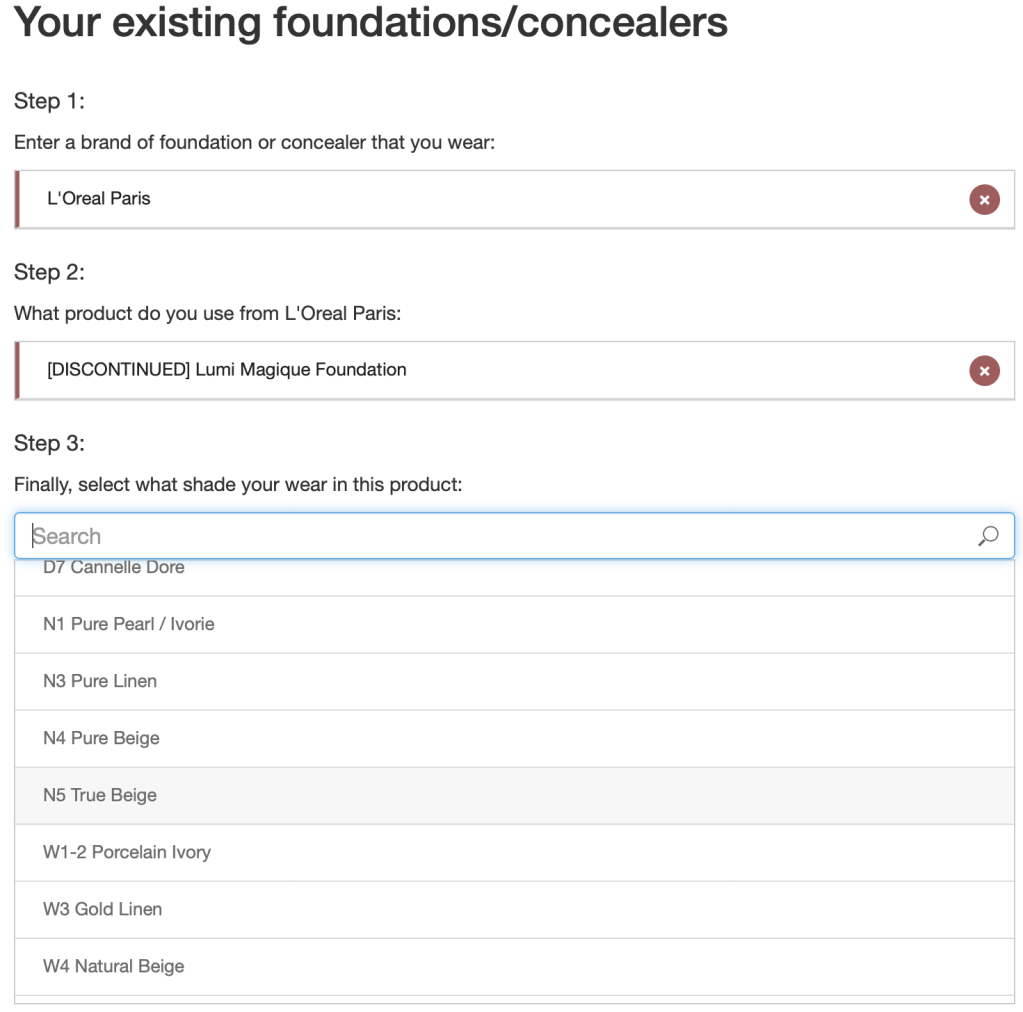
Task: Choose N1 Pure Pearl / Ivorie shade
Action: tap(129, 624)
